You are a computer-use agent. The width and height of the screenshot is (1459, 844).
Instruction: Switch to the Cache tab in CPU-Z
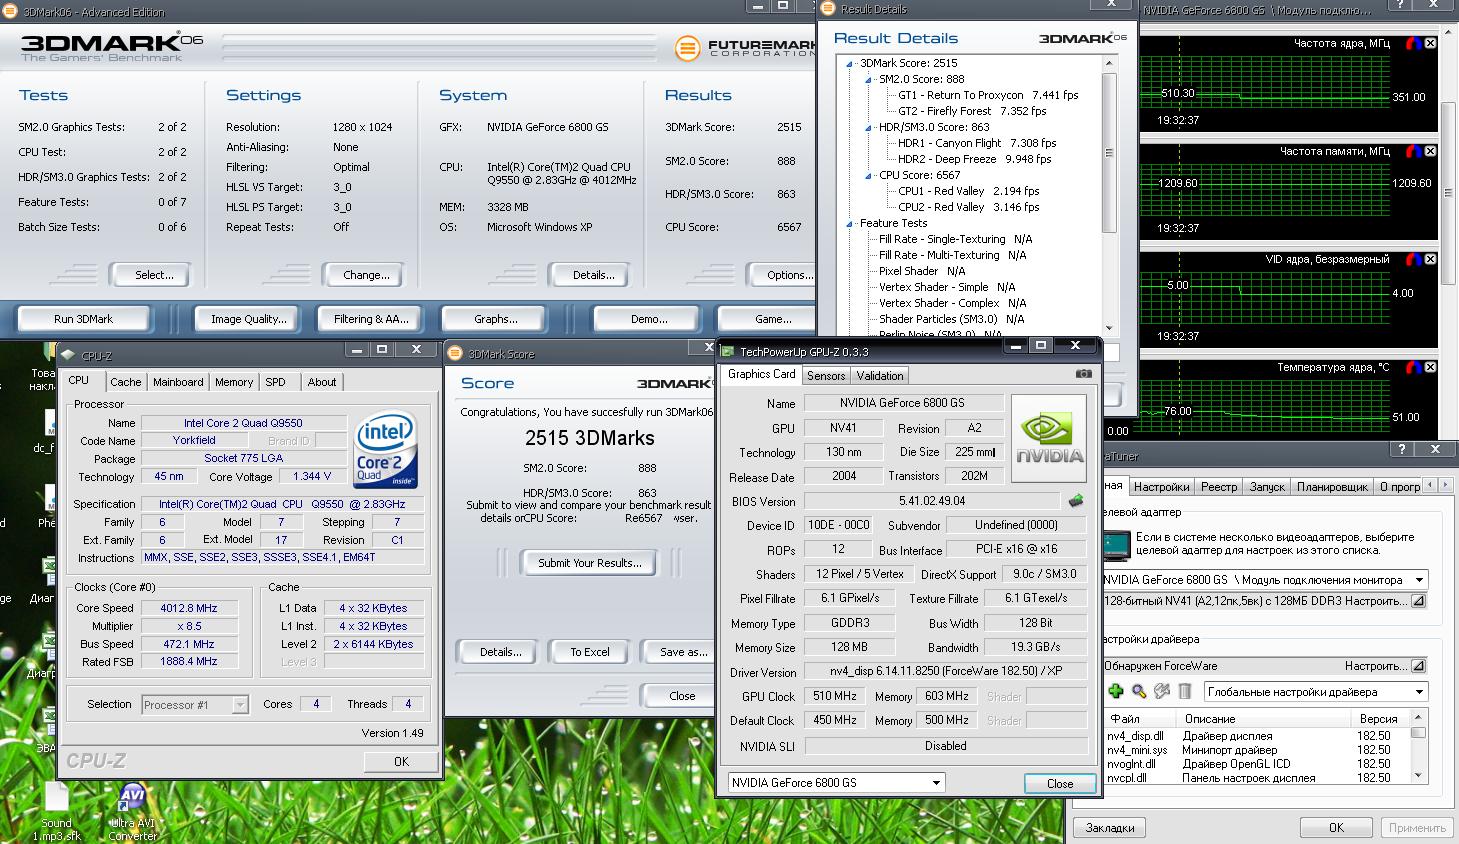(x=125, y=382)
